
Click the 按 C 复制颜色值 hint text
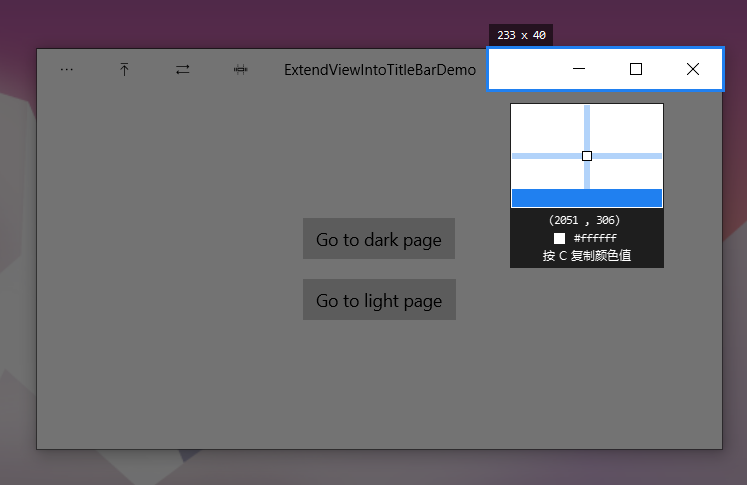tap(587, 256)
